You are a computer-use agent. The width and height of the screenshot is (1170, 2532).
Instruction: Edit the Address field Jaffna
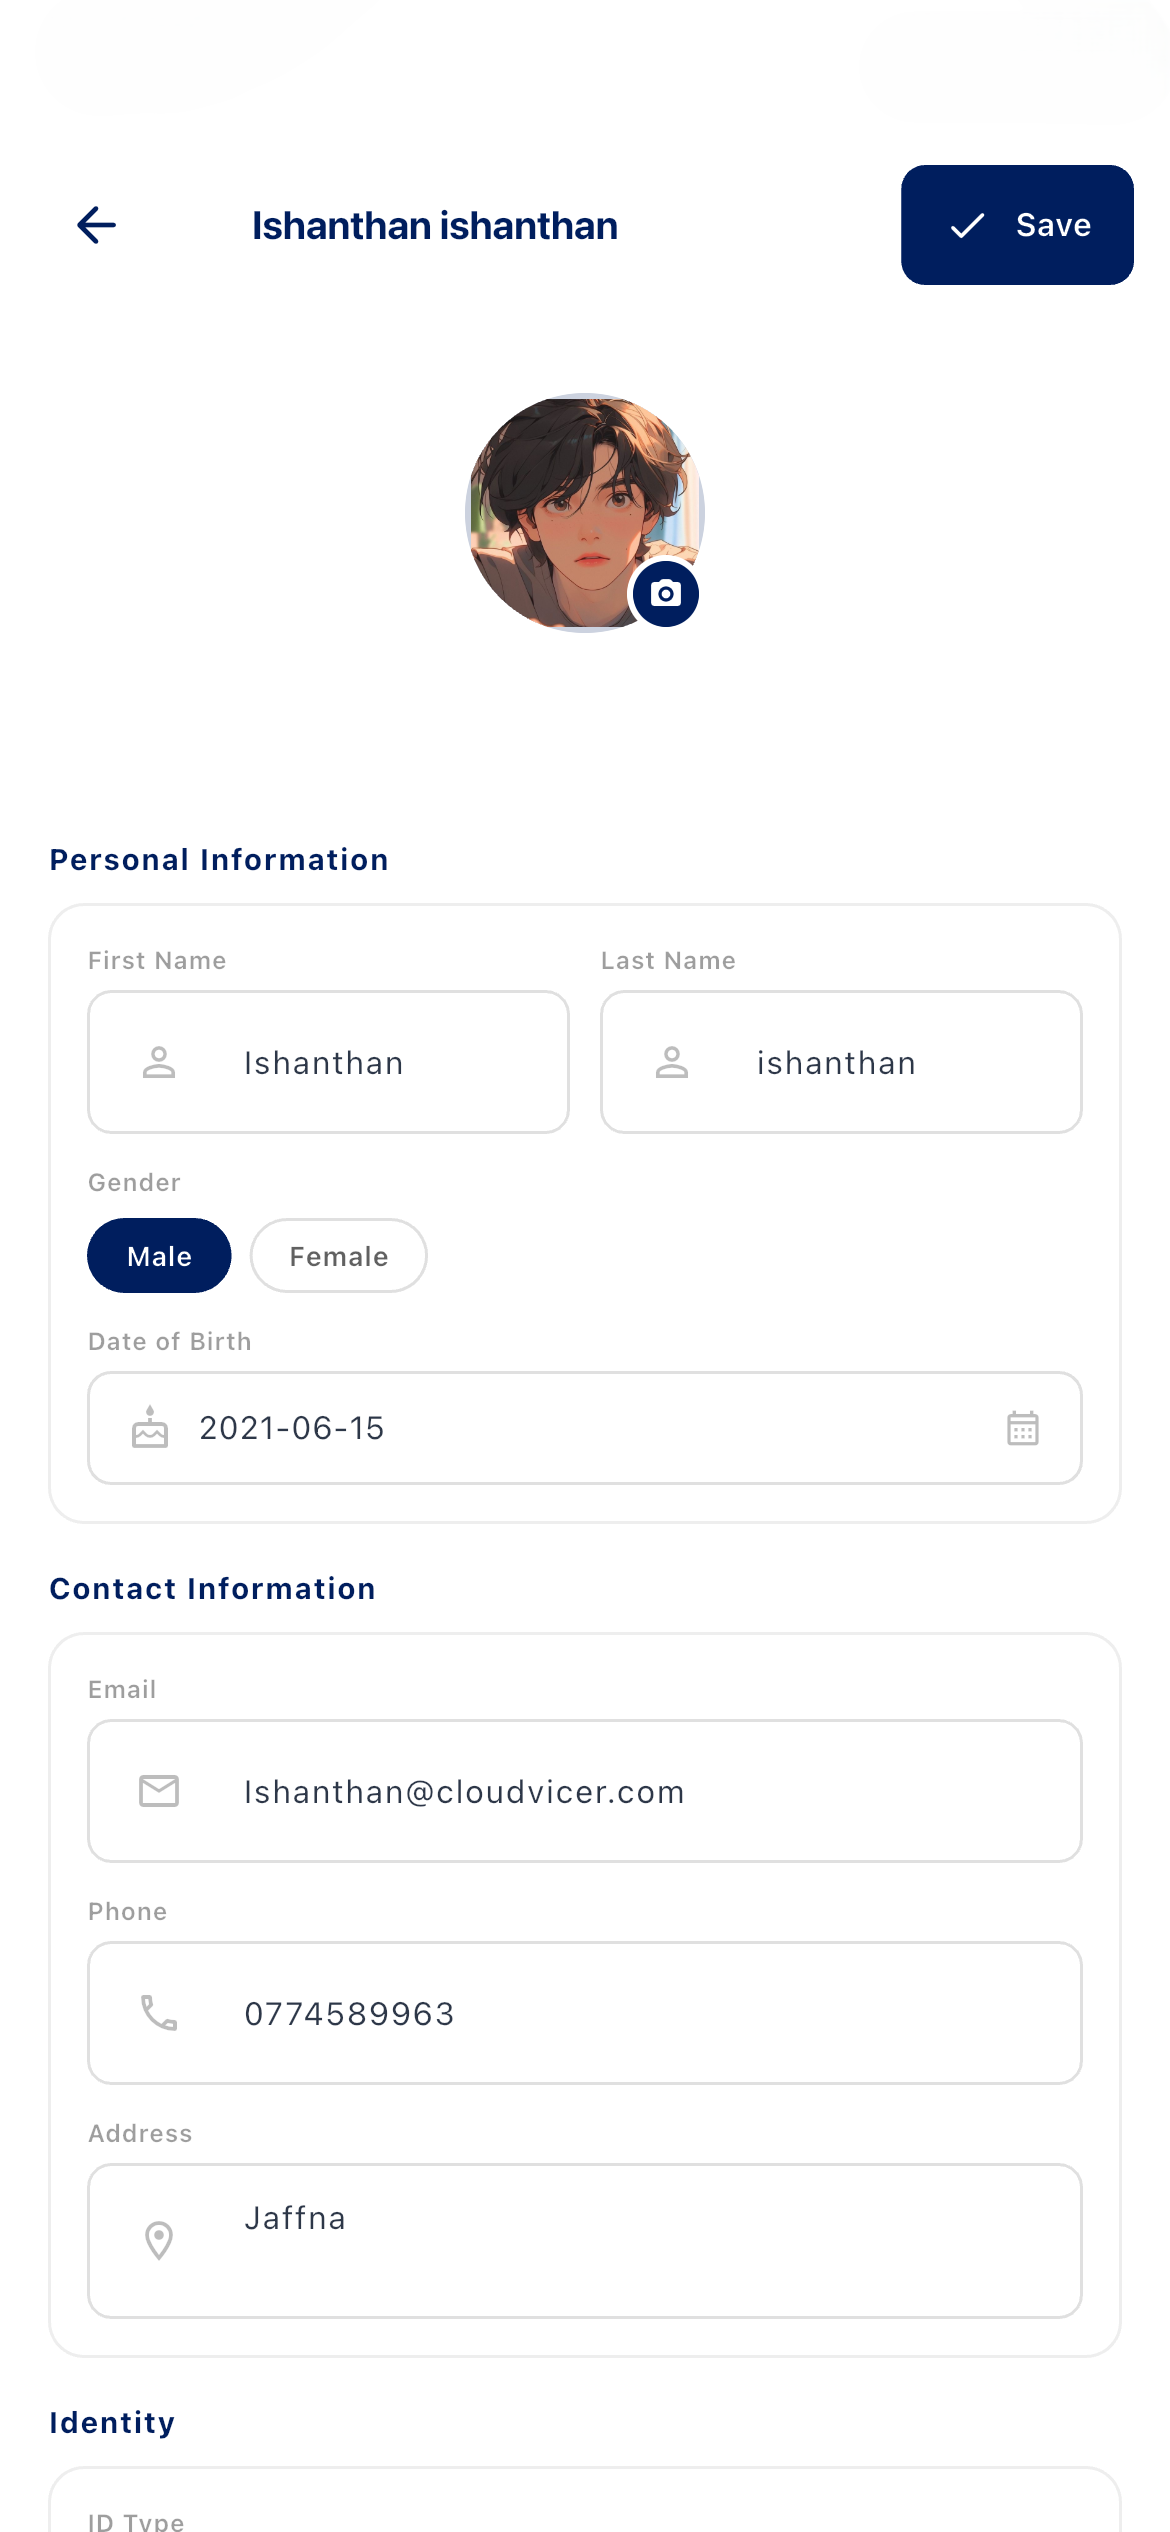(585, 2241)
